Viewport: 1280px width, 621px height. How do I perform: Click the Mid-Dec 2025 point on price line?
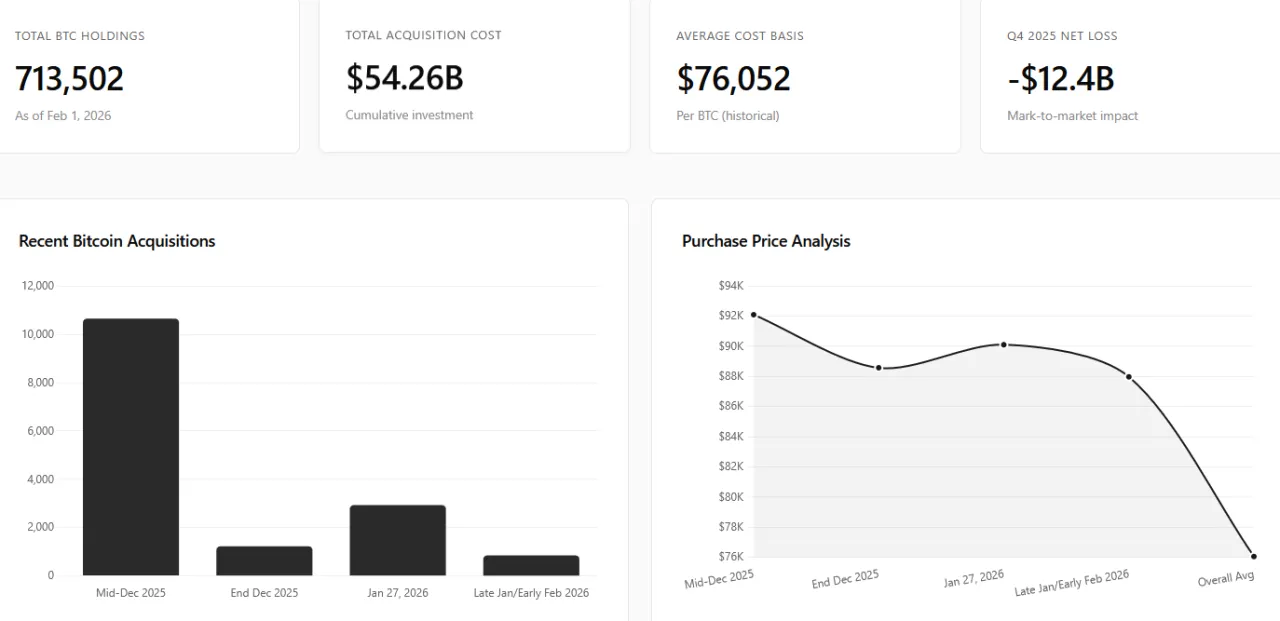coord(753,315)
